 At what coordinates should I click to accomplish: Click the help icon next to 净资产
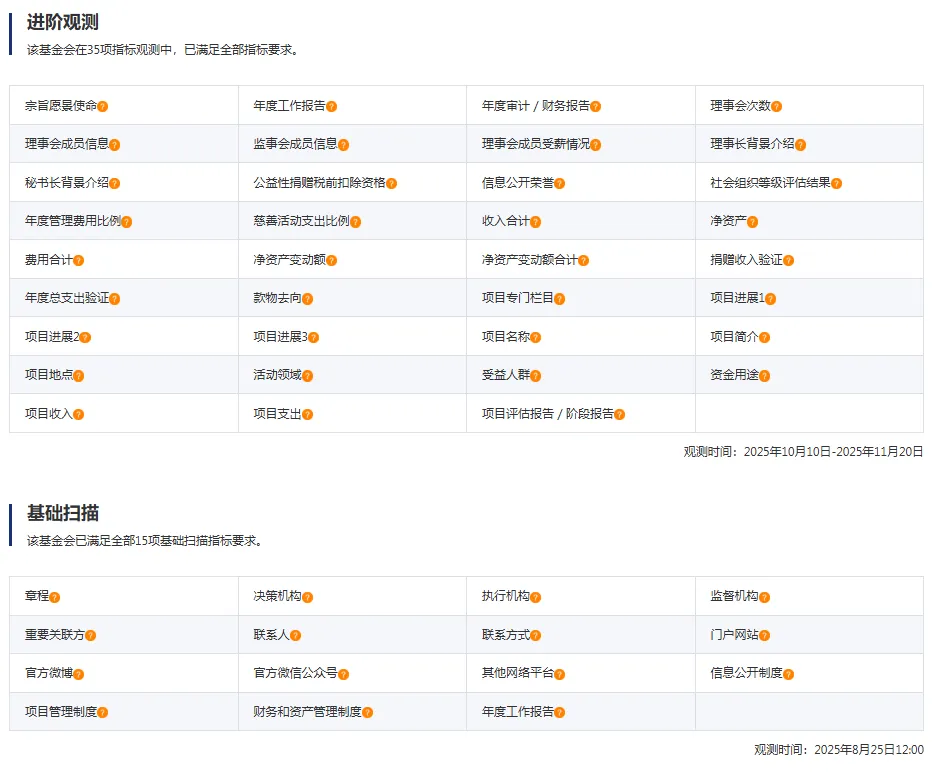tap(753, 222)
